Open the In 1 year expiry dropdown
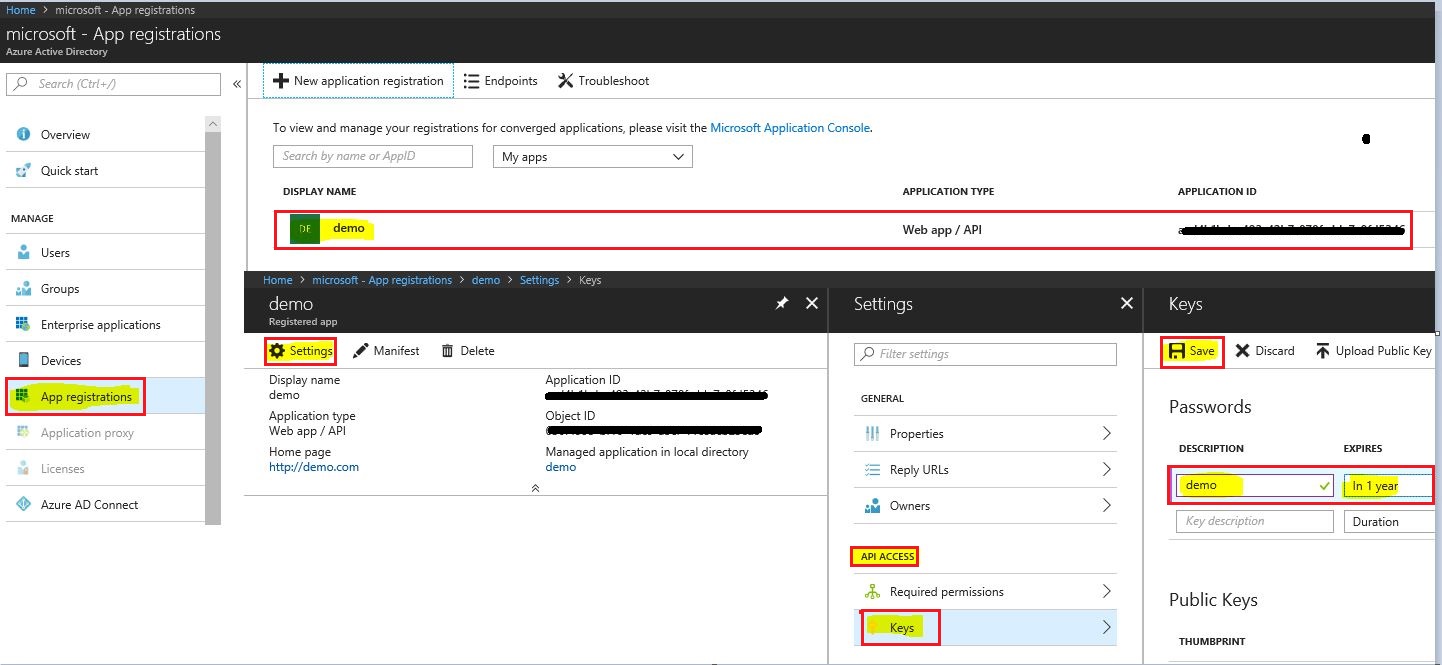The width and height of the screenshot is (1442, 665). tap(1388, 486)
